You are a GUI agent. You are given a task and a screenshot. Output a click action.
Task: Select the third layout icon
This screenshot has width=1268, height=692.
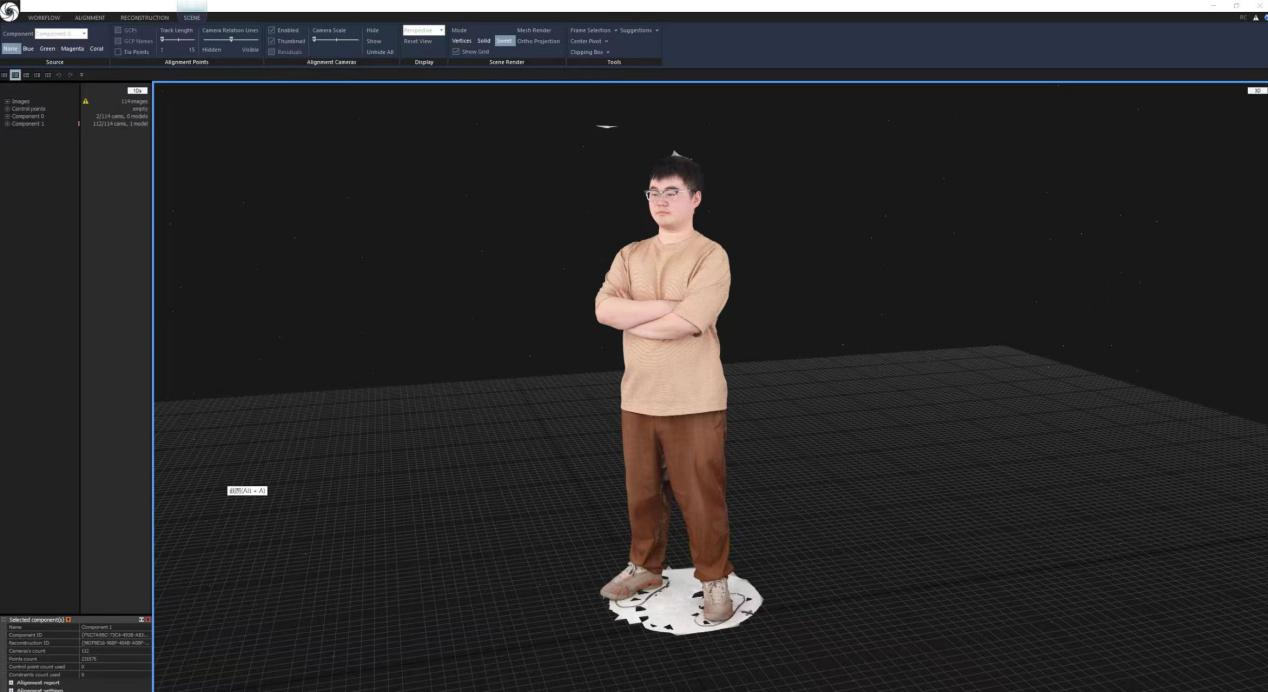(26, 74)
